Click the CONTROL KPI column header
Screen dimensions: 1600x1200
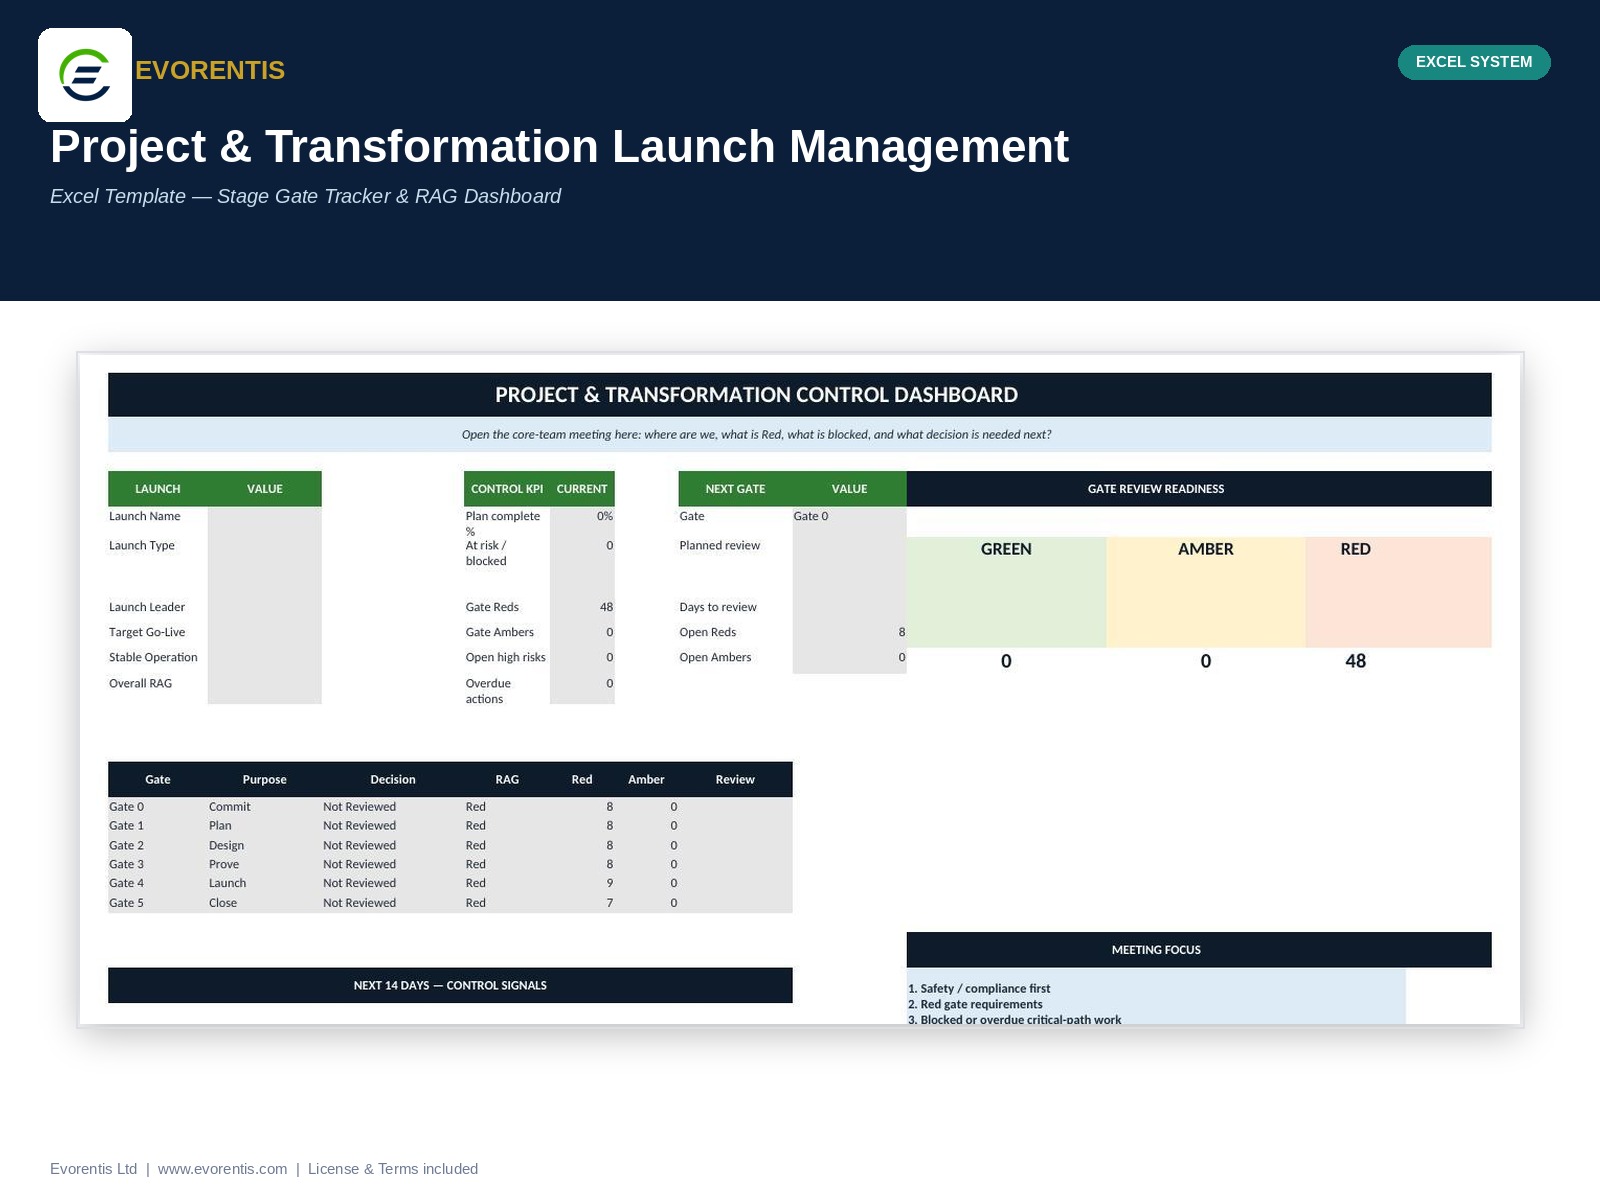(507, 489)
